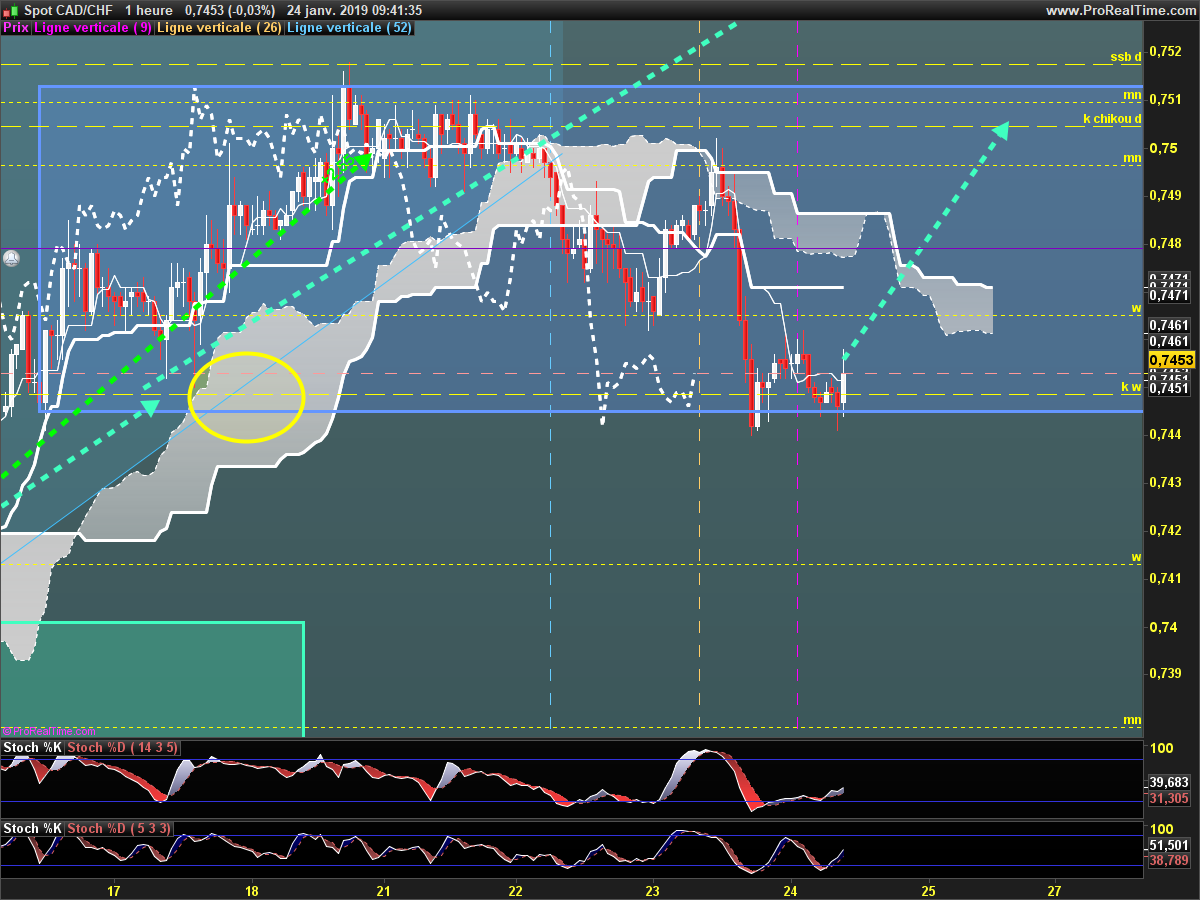This screenshot has width=1200, height=900.
Task: Select the 'Ligne verticale (9)' label
Action: pyautogui.click(x=93, y=28)
